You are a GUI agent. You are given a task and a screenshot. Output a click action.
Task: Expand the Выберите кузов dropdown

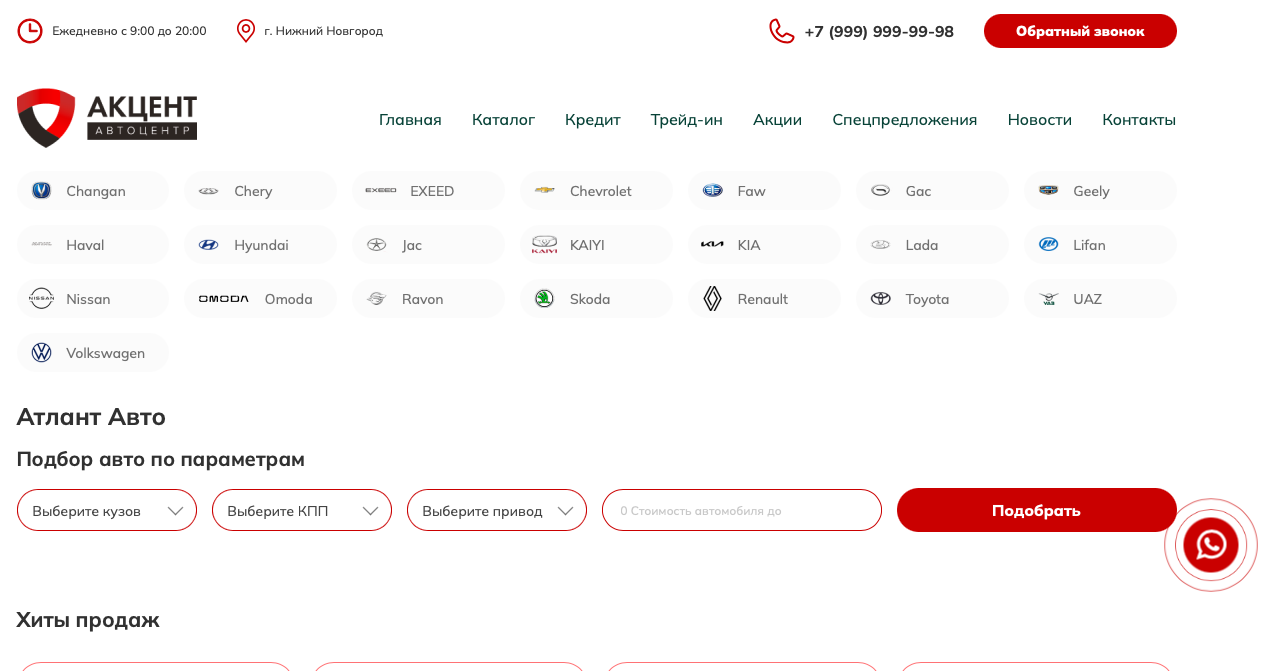[x=107, y=510]
